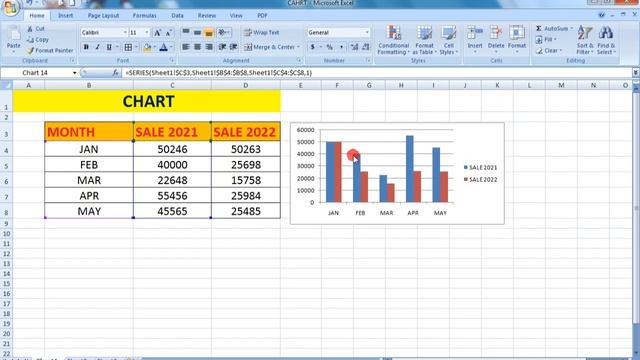The height and width of the screenshot is (360, 640).
Task: Click the SALE 2021 legend entry
Action: pos(480,167)
